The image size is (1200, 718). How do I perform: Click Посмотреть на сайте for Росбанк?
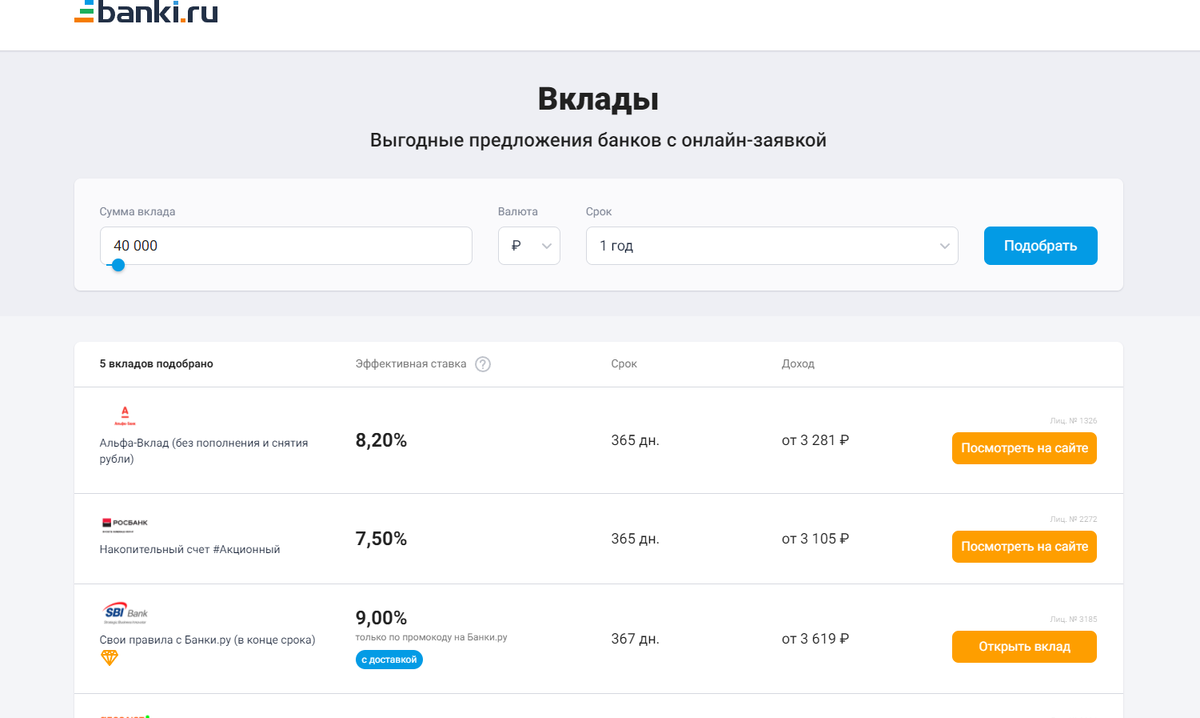(1024, 547)
